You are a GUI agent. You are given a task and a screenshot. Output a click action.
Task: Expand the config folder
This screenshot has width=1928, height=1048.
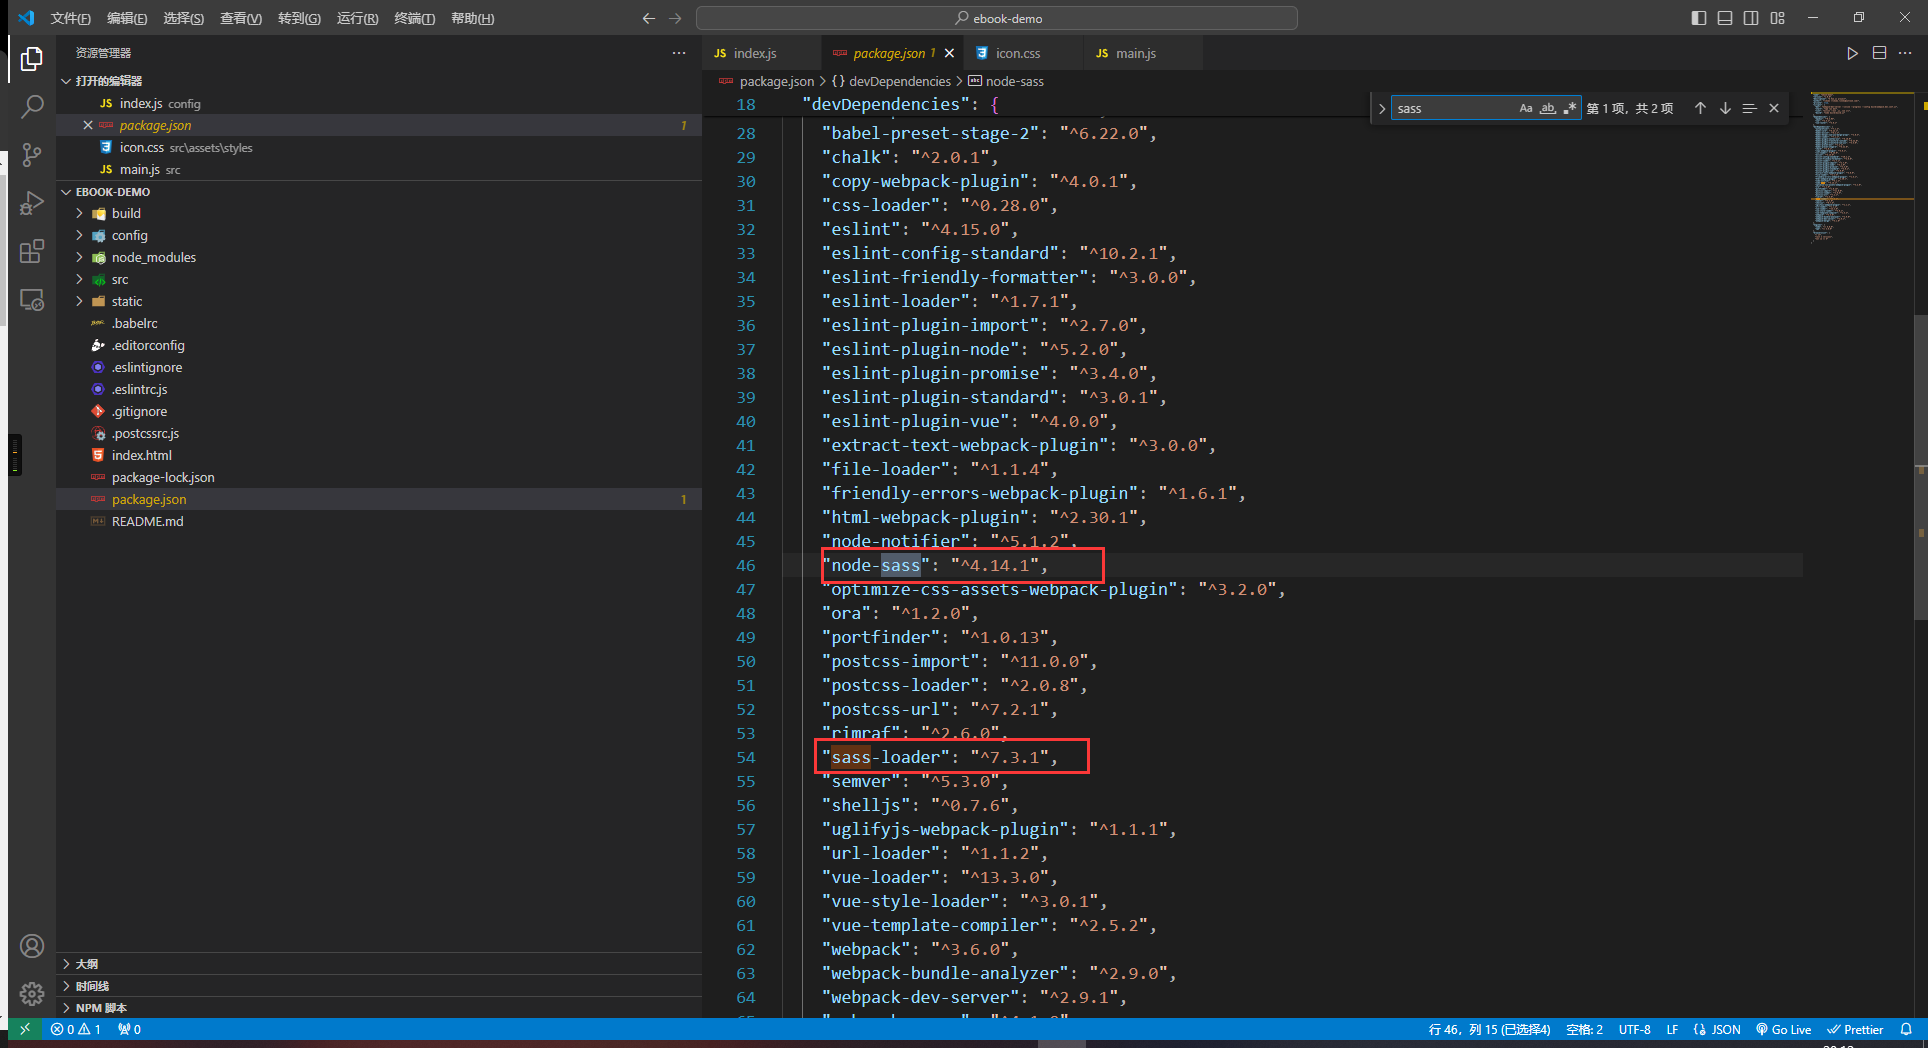80,235
